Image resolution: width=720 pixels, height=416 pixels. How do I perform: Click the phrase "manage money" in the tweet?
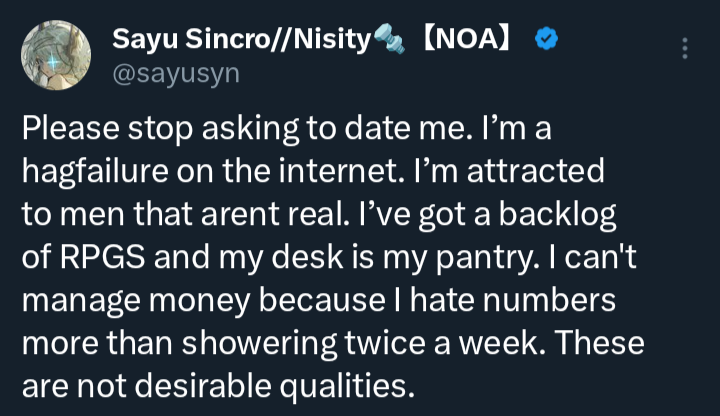pyautogui.click(x=128, y=300)
